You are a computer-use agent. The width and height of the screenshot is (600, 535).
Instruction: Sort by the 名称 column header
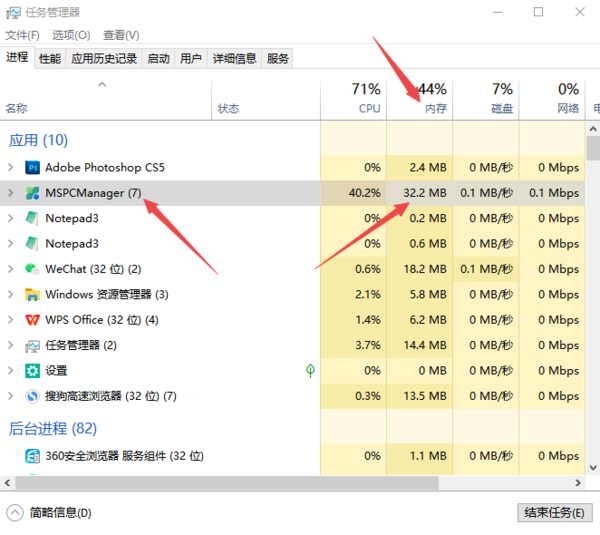tap(106, 100)
